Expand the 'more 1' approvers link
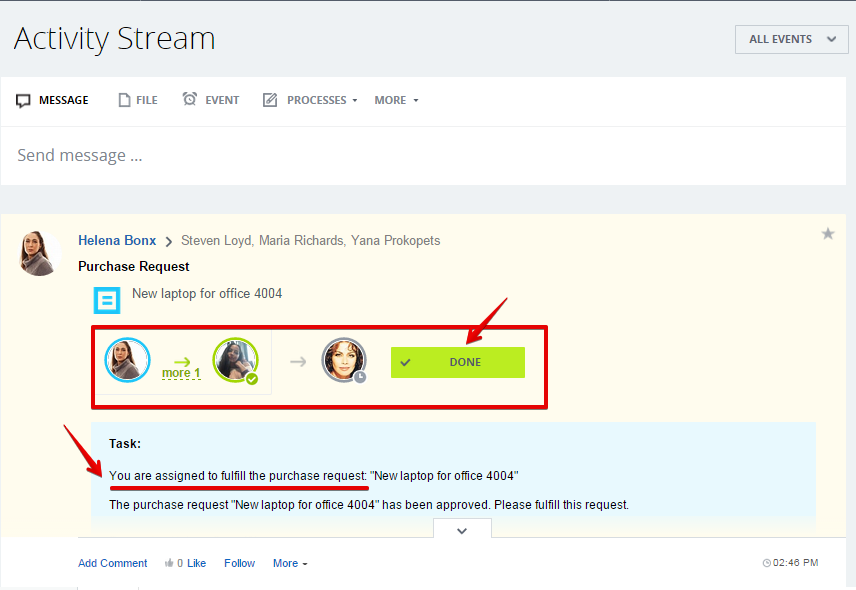856x590 pixels. tap(181, 373)
